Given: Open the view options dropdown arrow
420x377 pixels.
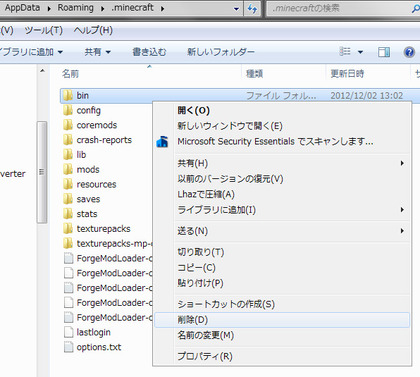Looking at the screenshot, I should coord(360,52).
